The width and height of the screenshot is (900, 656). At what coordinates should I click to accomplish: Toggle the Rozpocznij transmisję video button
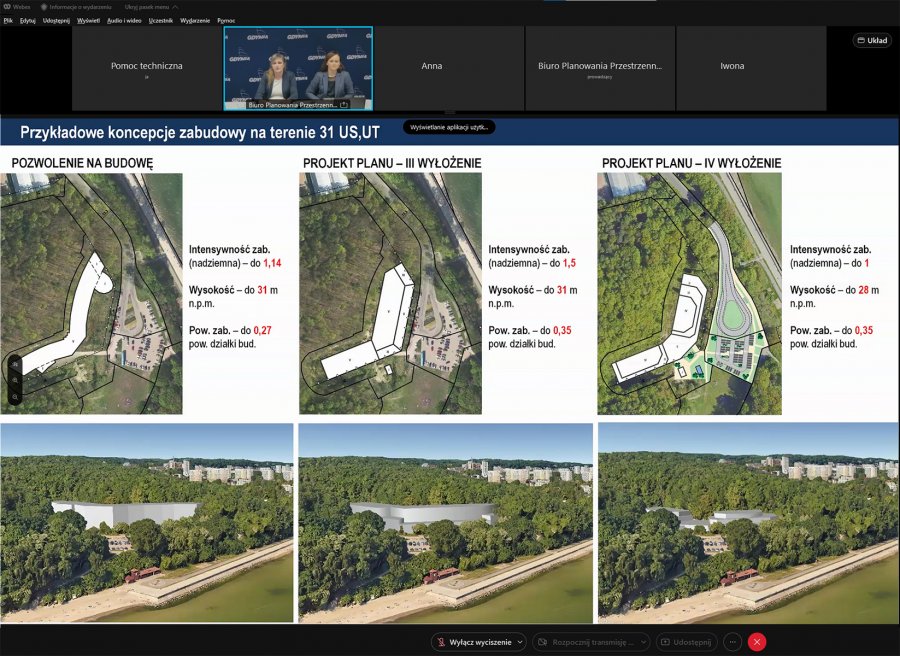coord(584,642)
